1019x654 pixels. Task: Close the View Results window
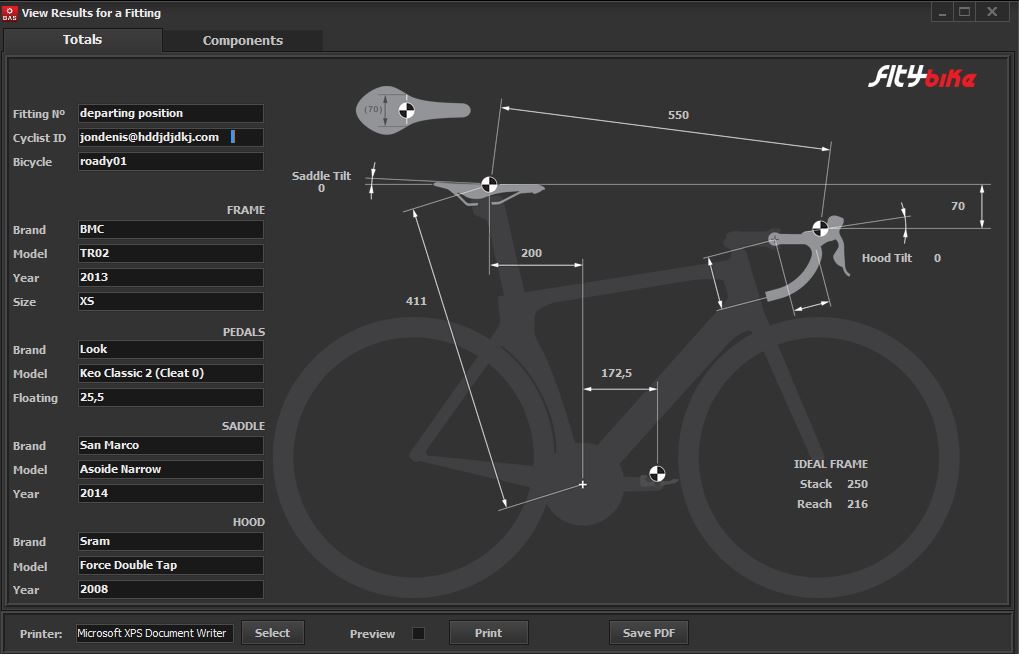(x=992, y=12)
